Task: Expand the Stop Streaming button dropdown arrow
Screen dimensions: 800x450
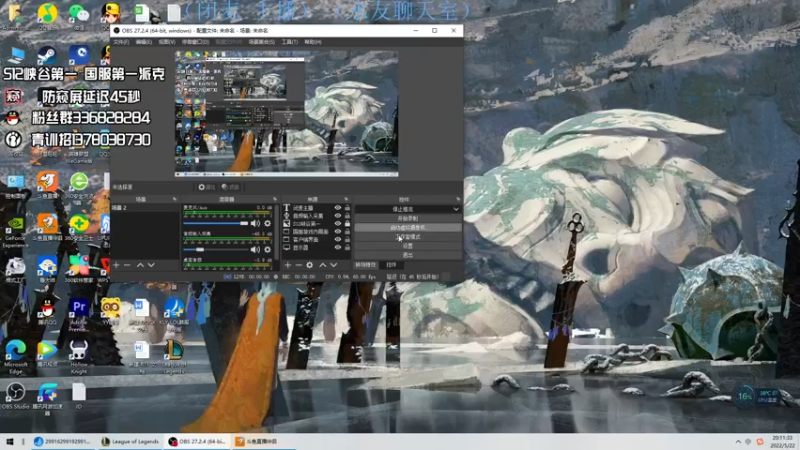Action: 456,209
